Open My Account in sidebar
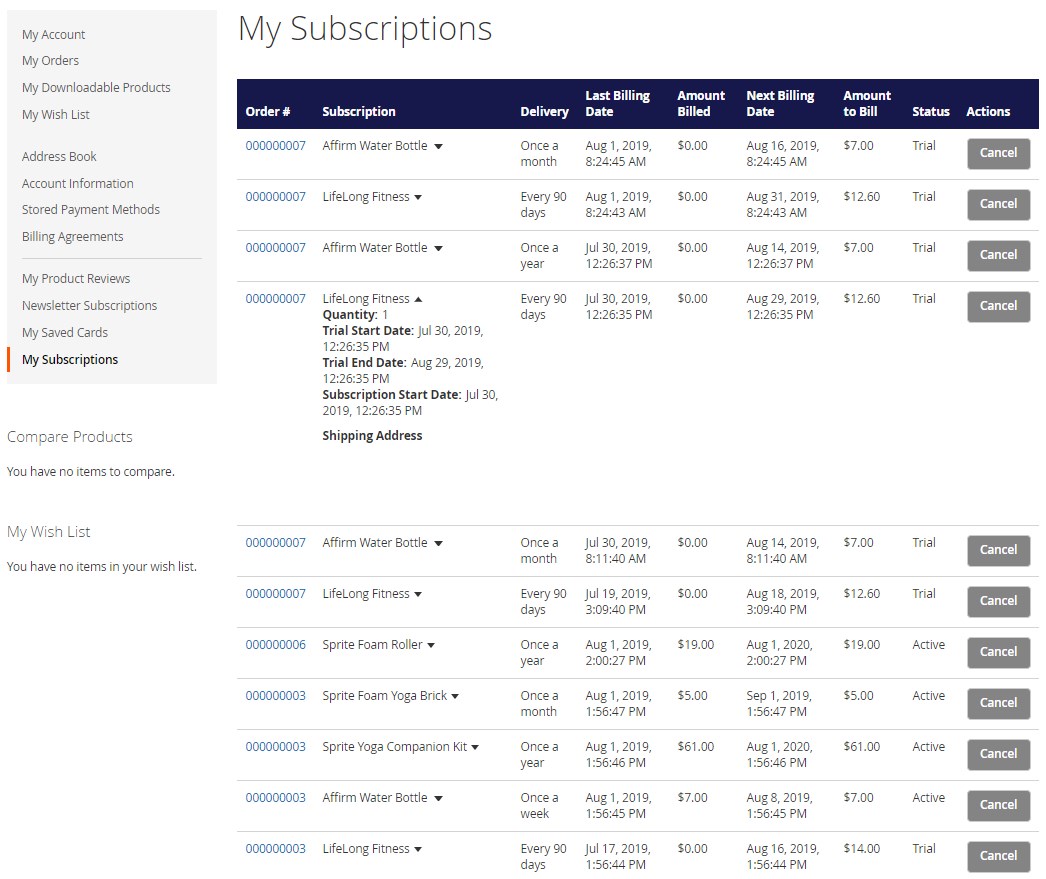Viewport: 1046px width, 879px height. coord(54,34)
